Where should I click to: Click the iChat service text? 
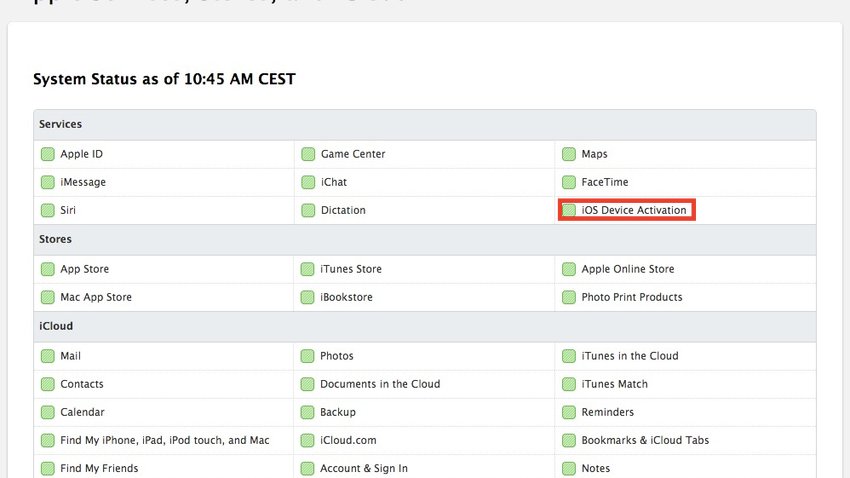[x=334, y=182]
